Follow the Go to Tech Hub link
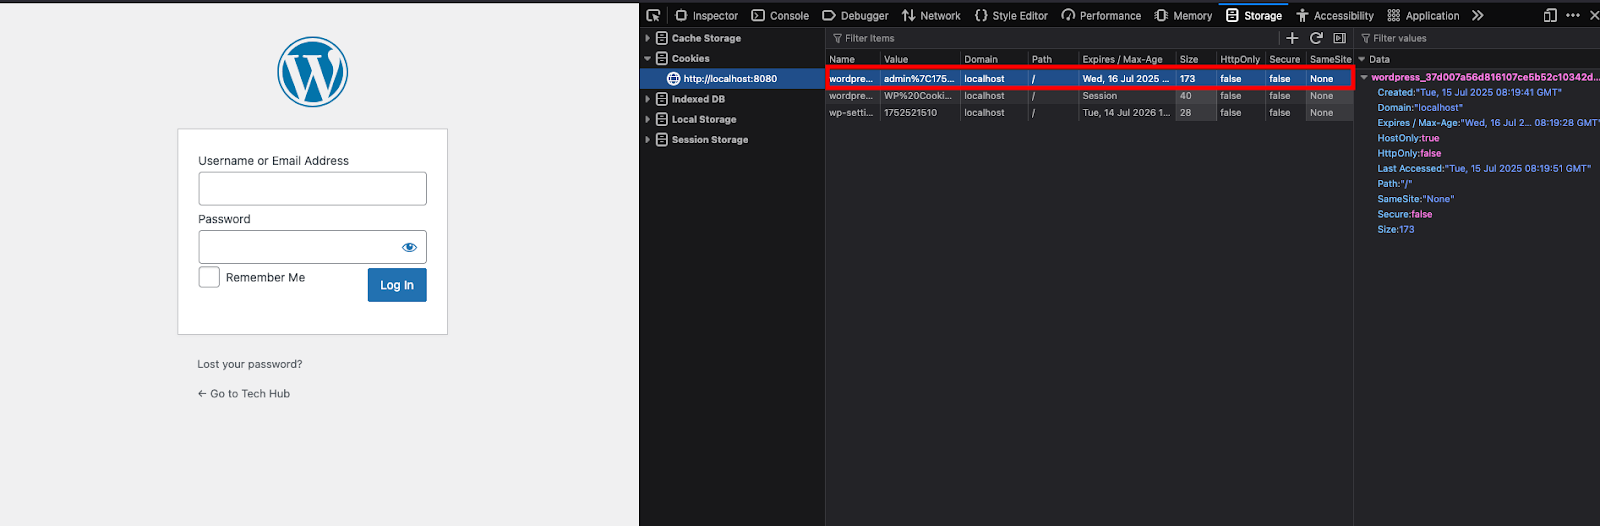This screenshot has width=1600, height=526. pos(244,394)
